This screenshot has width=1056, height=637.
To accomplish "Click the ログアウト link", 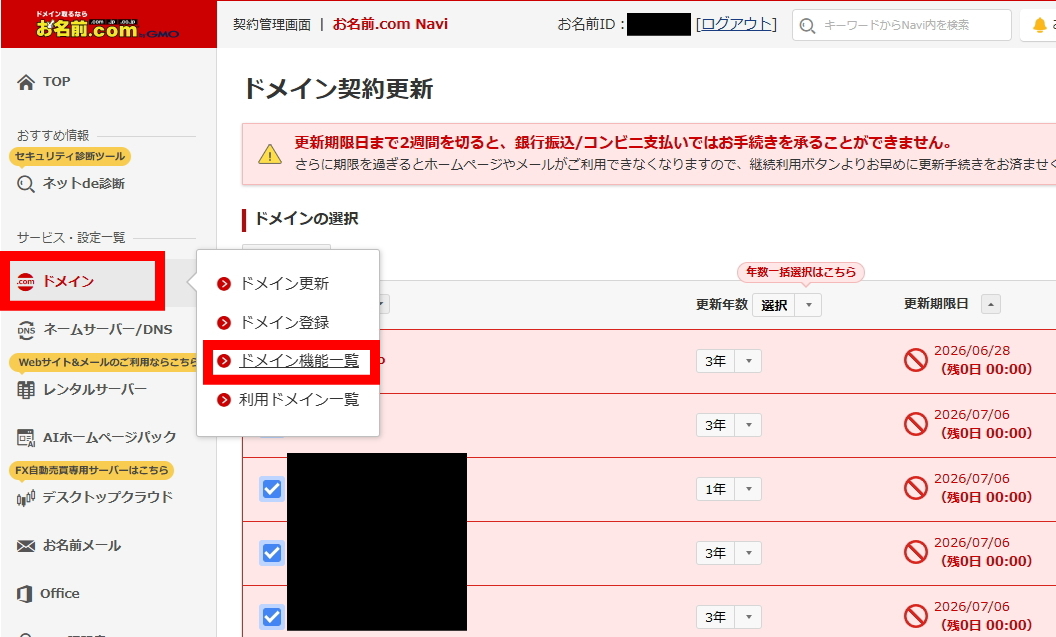I will (736, 24).
